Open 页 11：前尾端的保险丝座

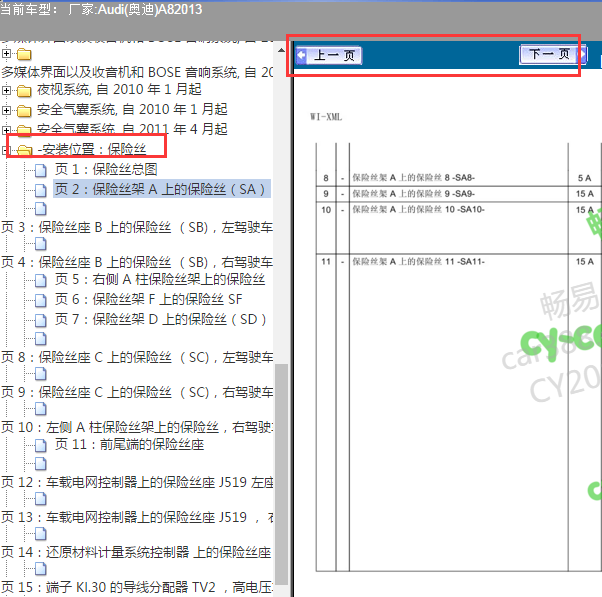tap(129, 444)
